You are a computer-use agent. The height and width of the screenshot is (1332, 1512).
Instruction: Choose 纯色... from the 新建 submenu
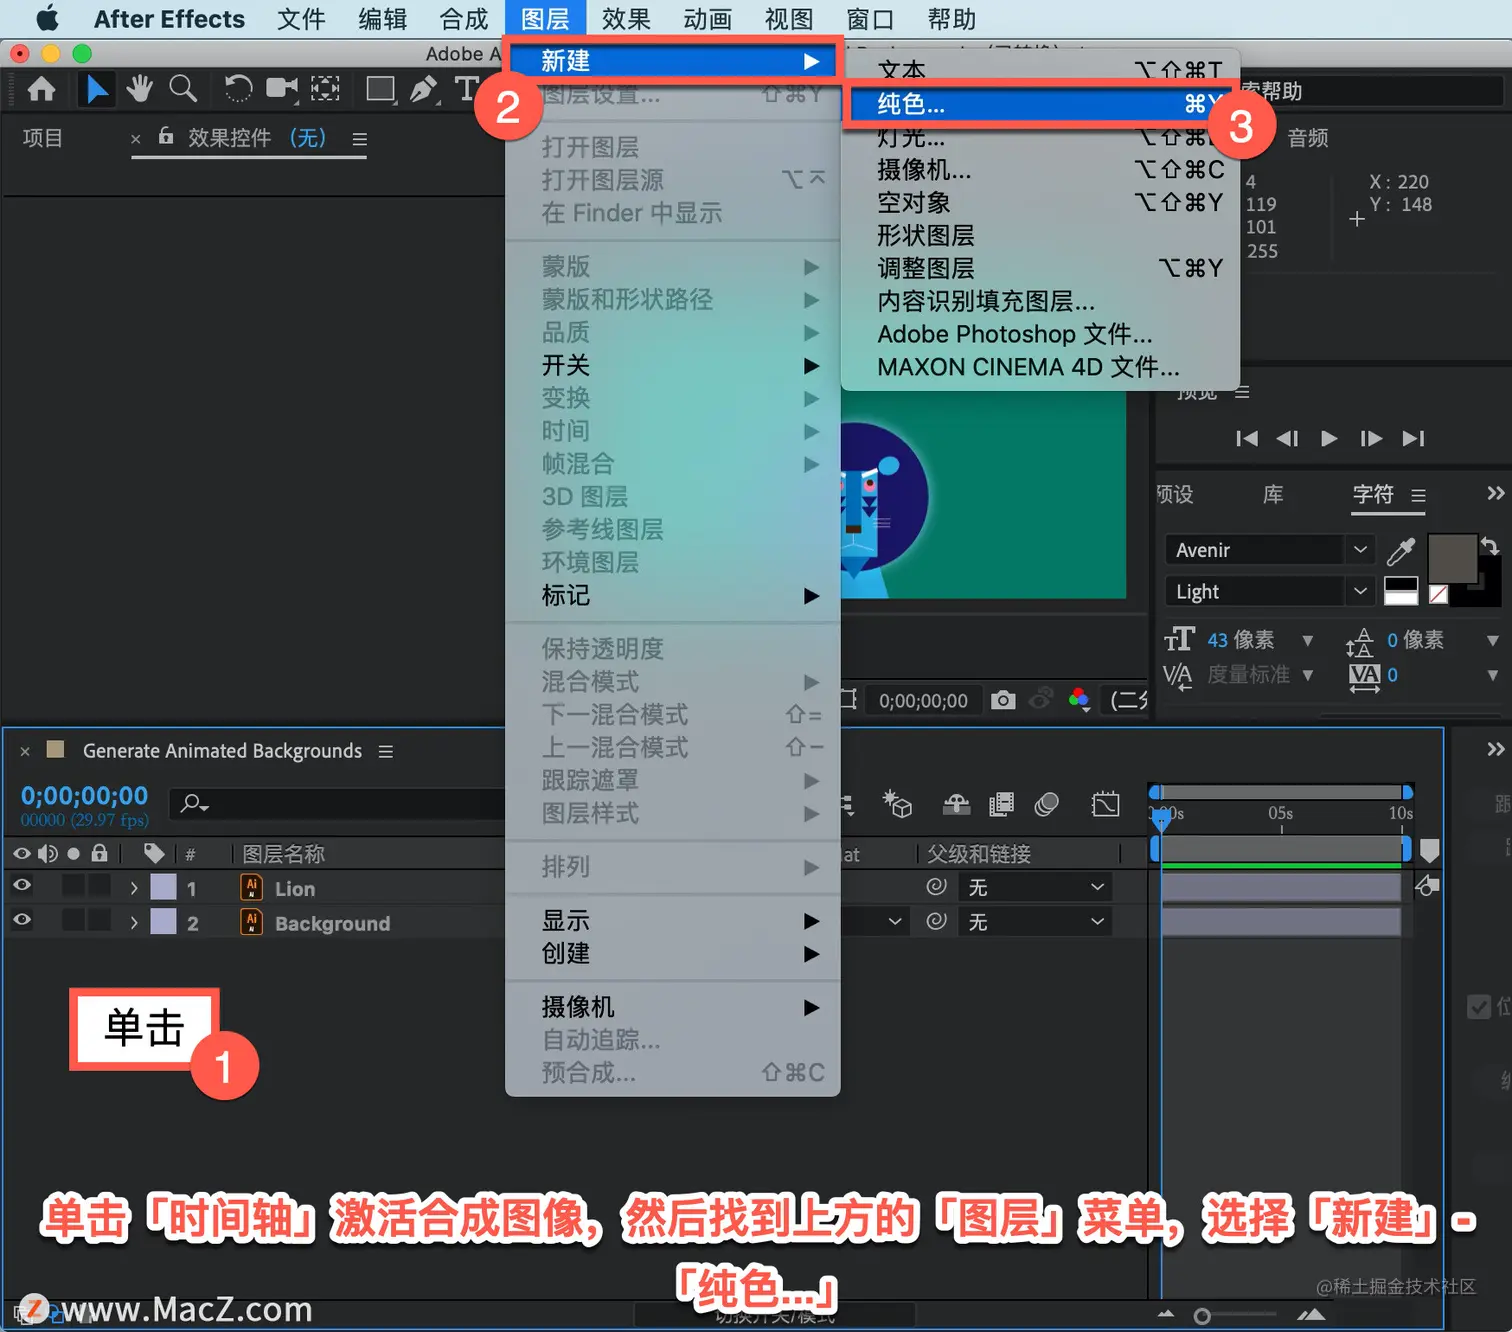point(1041,104)
